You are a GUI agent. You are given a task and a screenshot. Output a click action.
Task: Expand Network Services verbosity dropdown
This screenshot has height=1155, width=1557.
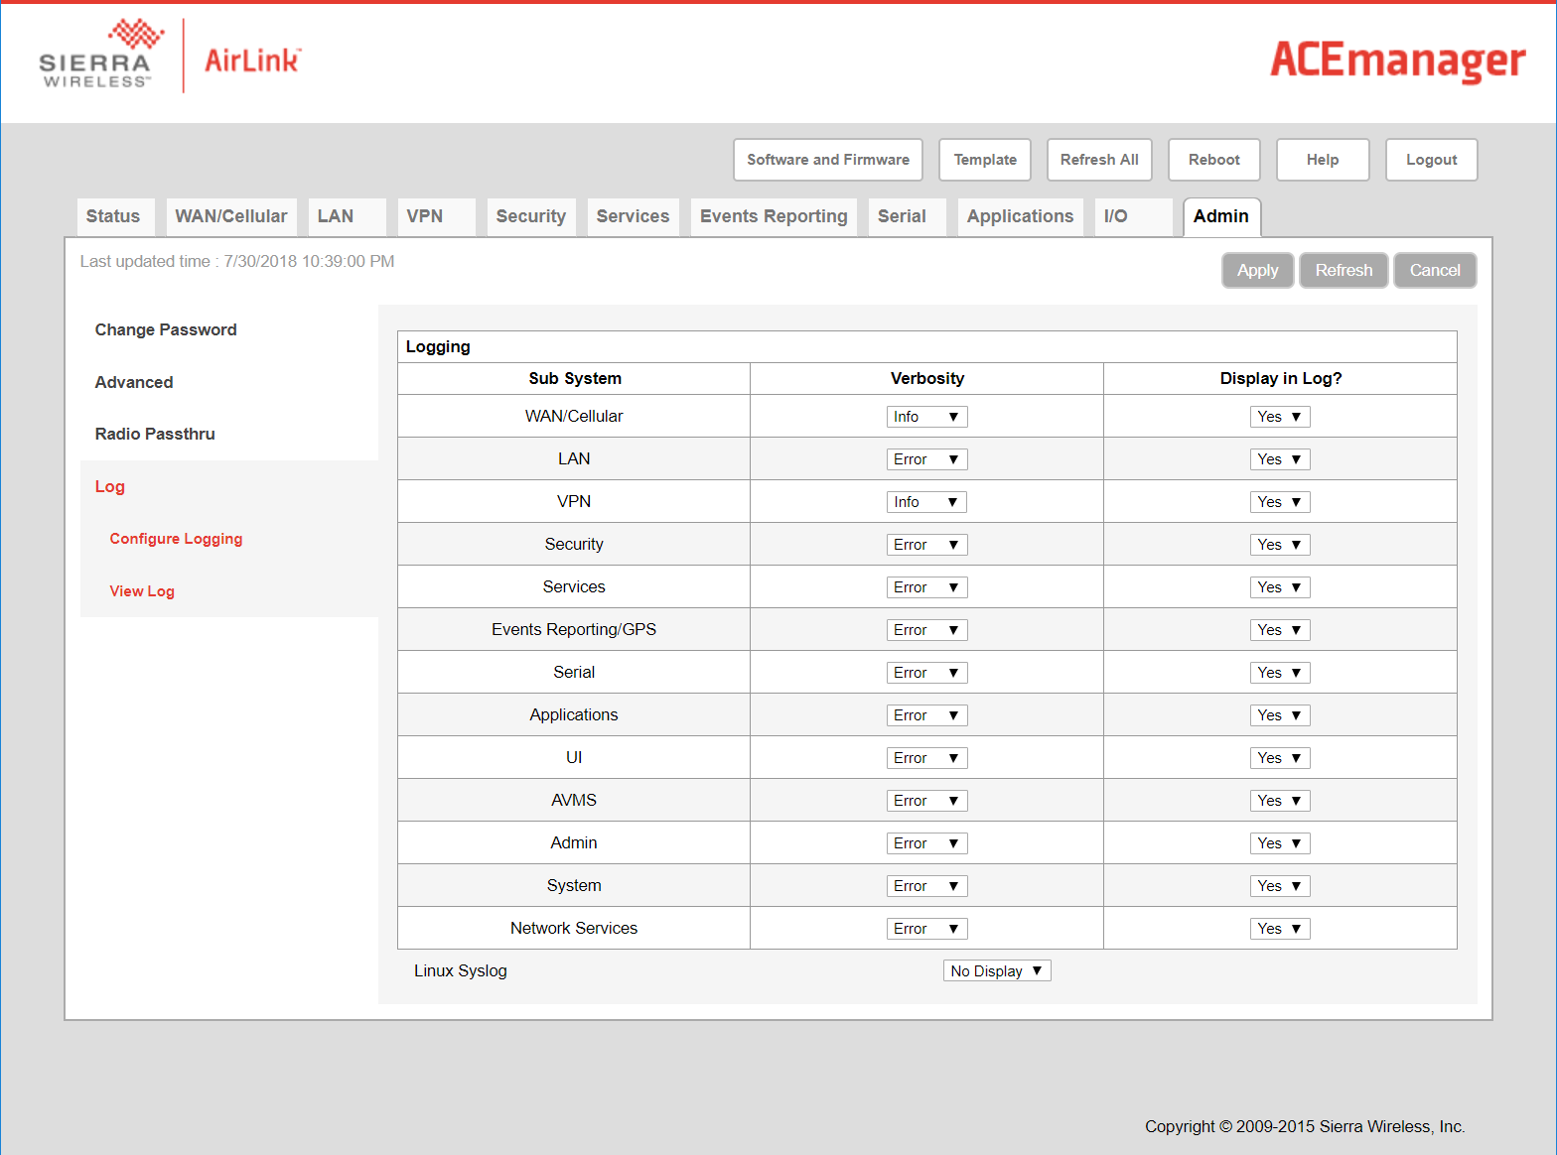click(x=926, y=929)
